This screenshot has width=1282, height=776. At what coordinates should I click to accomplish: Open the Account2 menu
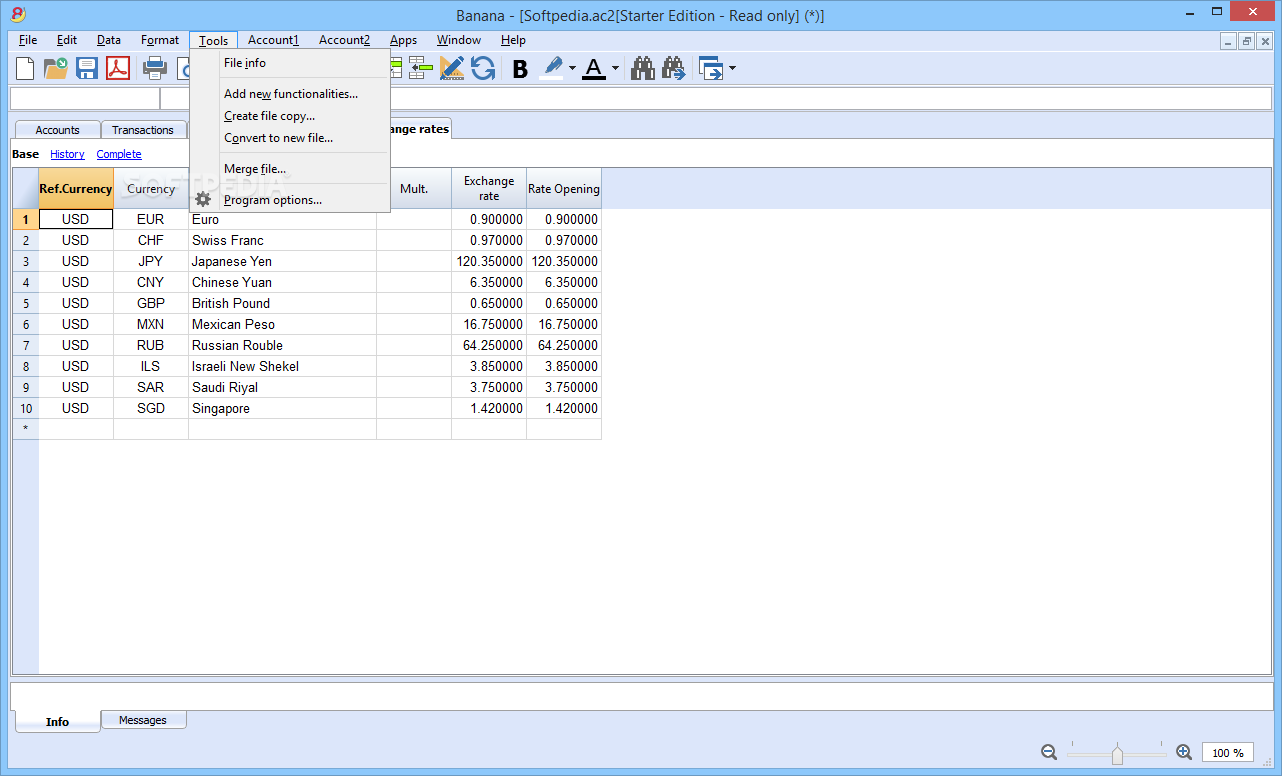click(344, 40)
